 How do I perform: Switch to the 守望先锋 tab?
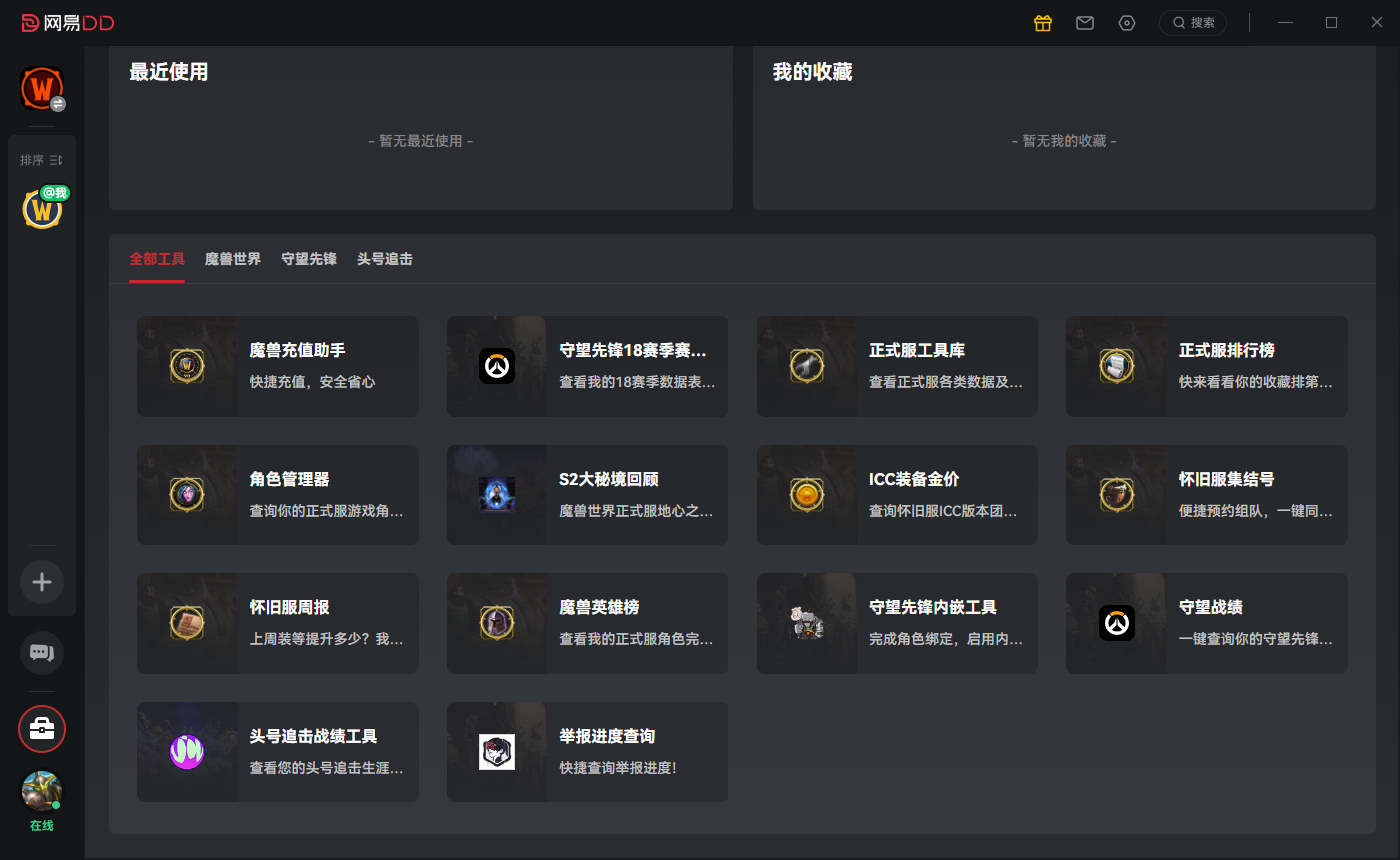click(x=309, y=259)
